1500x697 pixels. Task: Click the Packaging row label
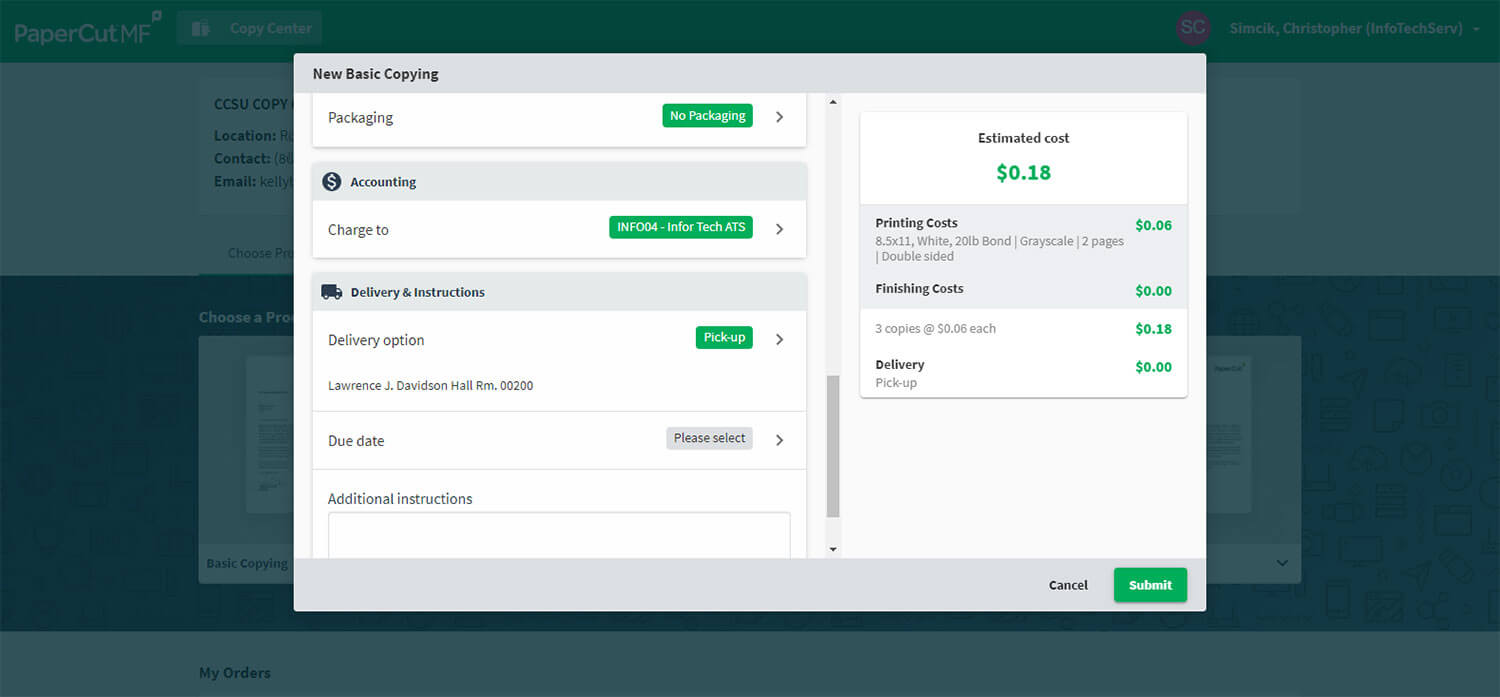coord(360,117)
